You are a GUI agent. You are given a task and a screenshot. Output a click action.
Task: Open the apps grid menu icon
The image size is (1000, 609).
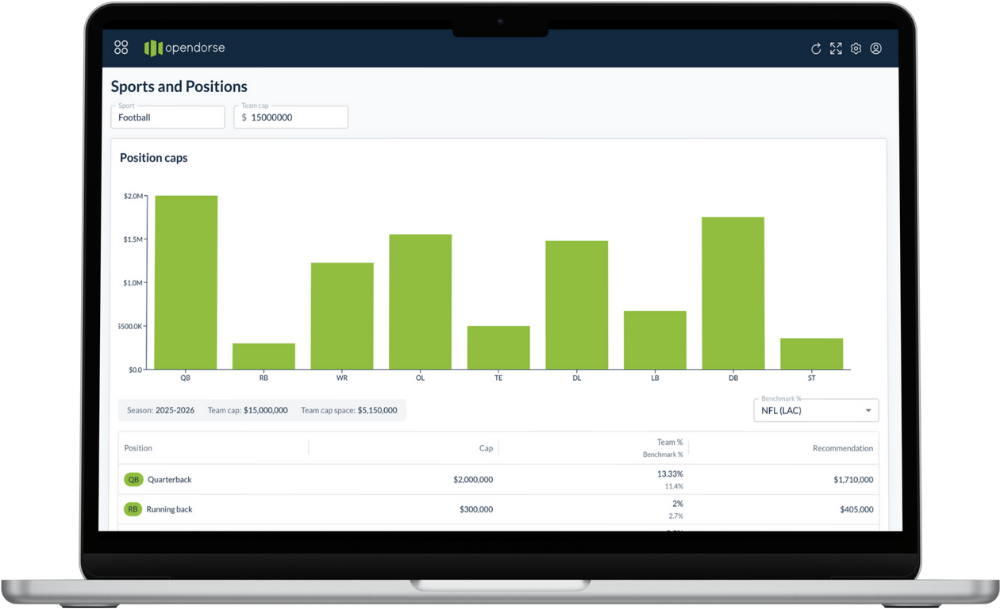(x=121, y=48)
